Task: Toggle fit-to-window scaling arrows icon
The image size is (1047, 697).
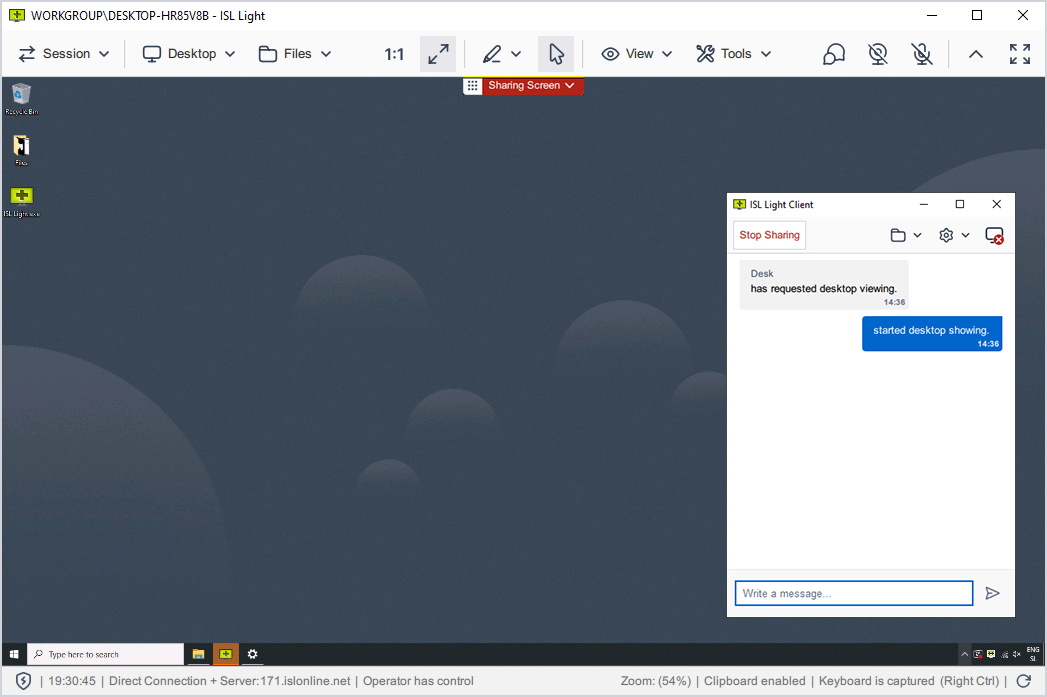Action: 438,54
